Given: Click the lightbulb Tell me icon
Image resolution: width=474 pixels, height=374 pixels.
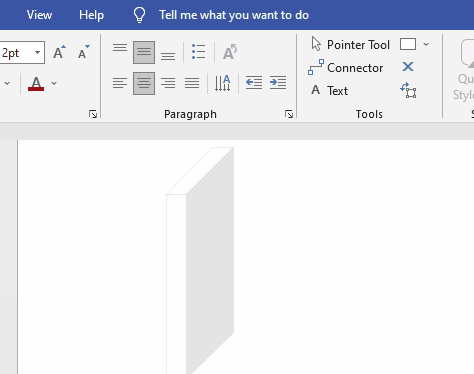Looking at the screenshot, I should (139, 15).
